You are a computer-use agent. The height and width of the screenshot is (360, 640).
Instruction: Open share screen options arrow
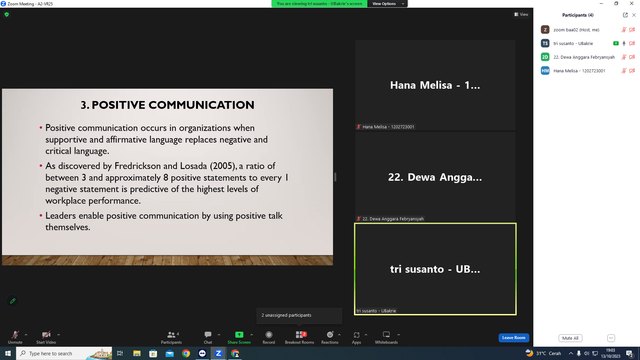[251, 335]
